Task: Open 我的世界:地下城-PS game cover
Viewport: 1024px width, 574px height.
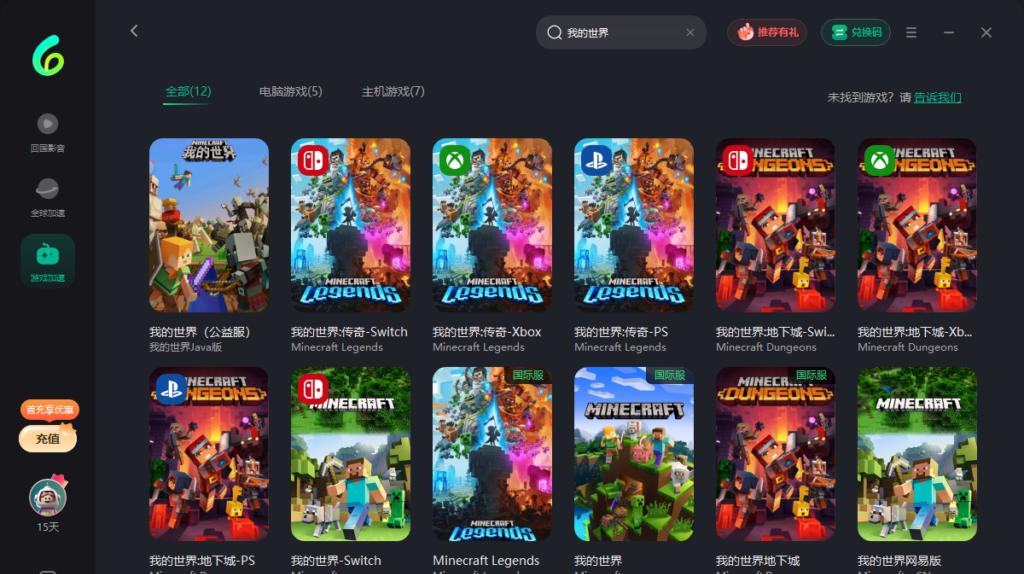Action: 209,454
